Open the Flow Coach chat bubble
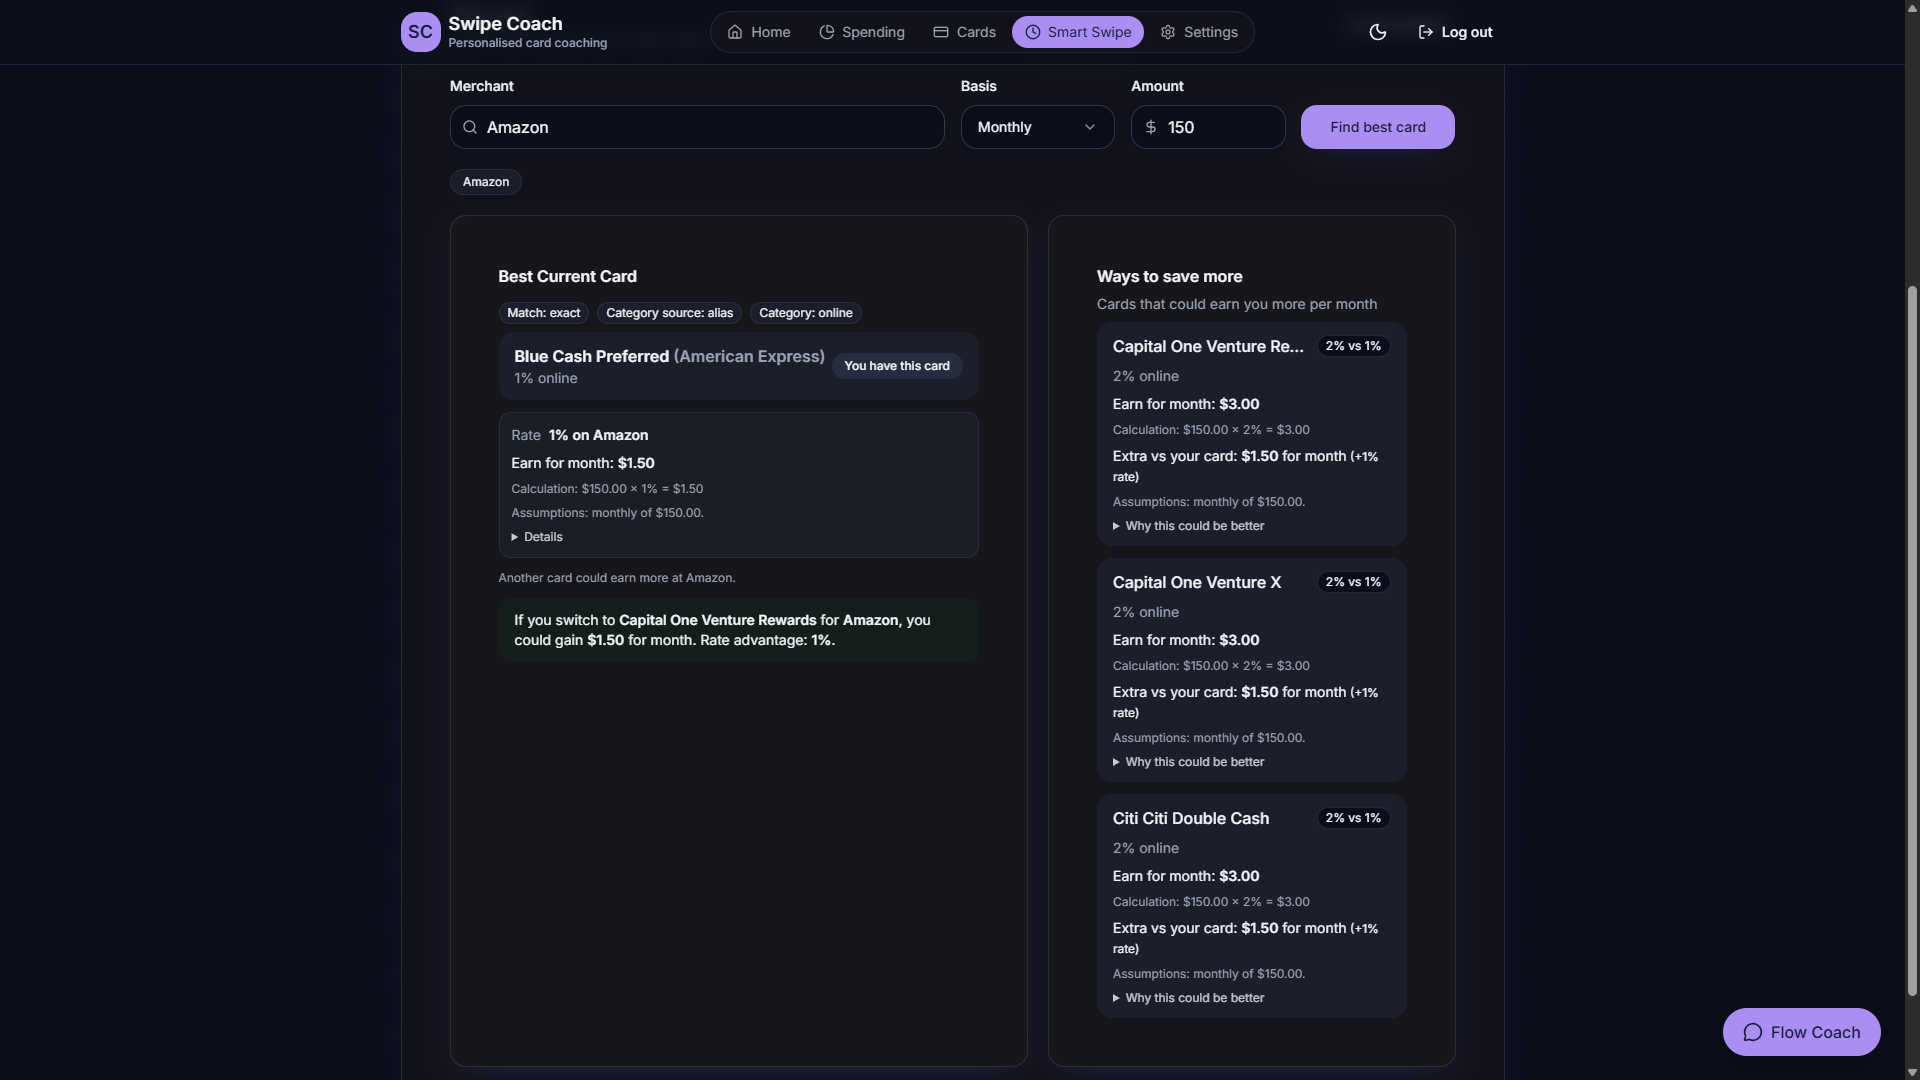 click(1801, 1032)
